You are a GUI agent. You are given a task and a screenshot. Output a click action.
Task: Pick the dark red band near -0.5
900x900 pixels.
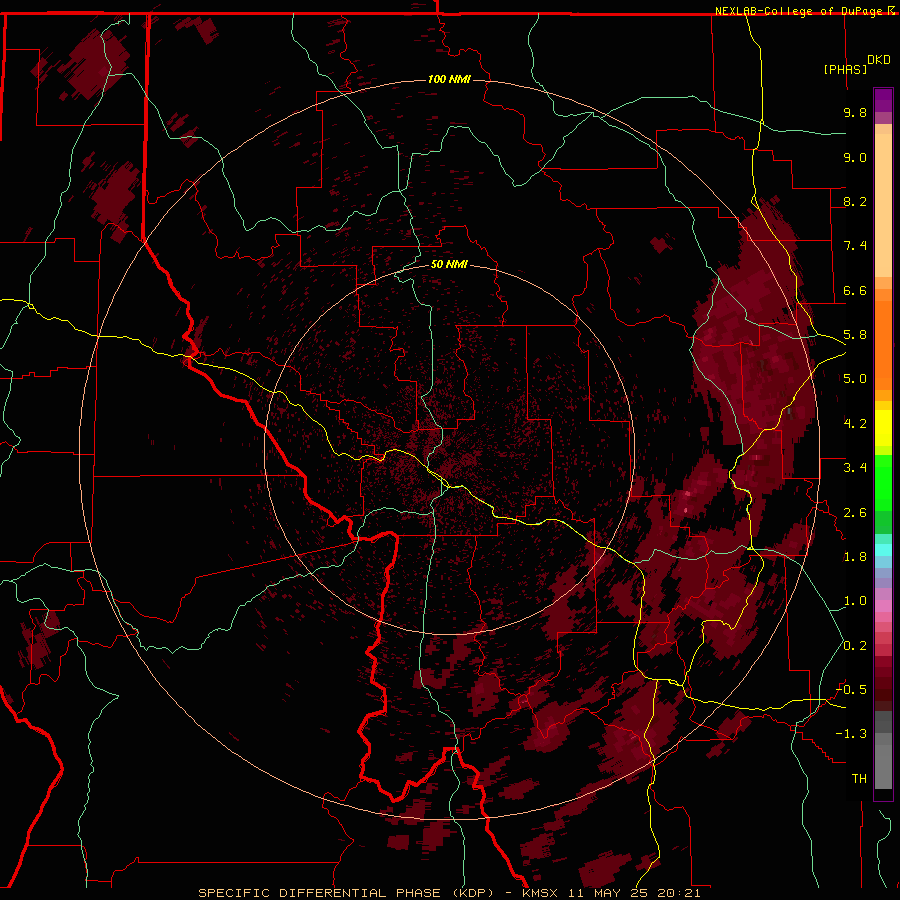pyautogui.click(x=883, y=690)
